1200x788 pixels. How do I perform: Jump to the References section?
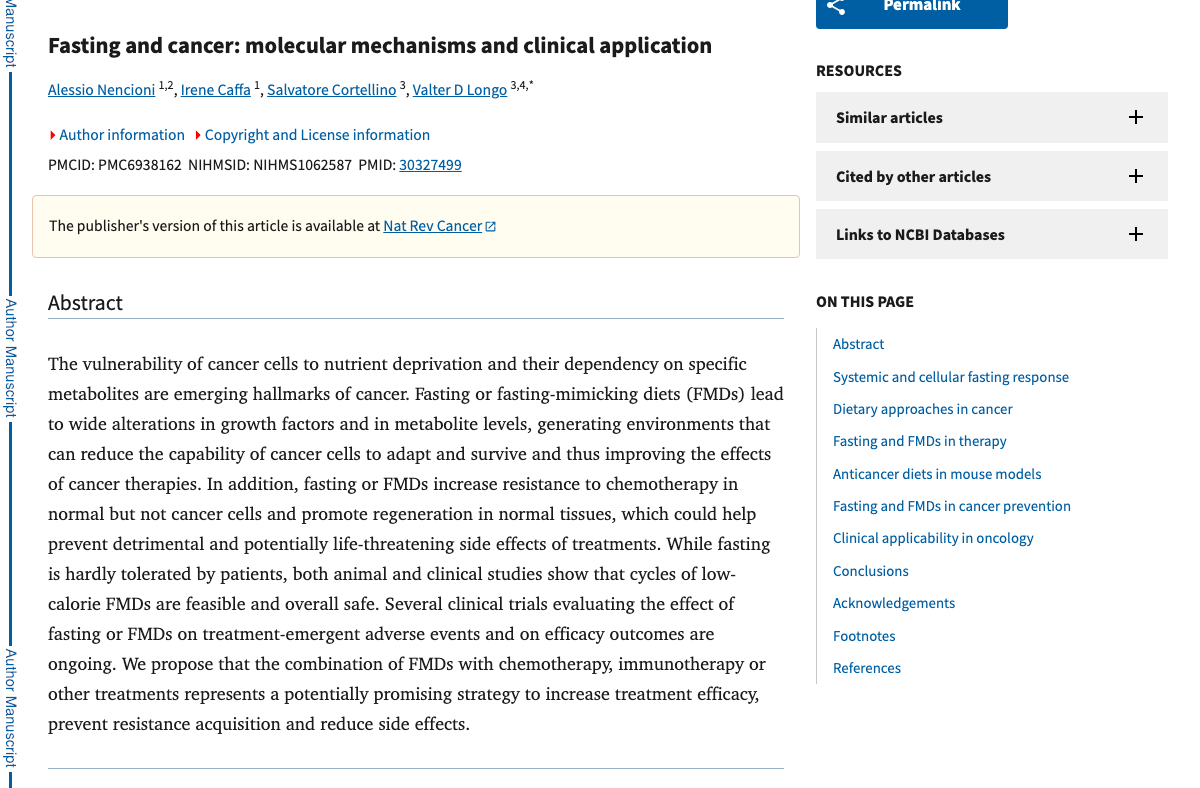coord(866,667)
